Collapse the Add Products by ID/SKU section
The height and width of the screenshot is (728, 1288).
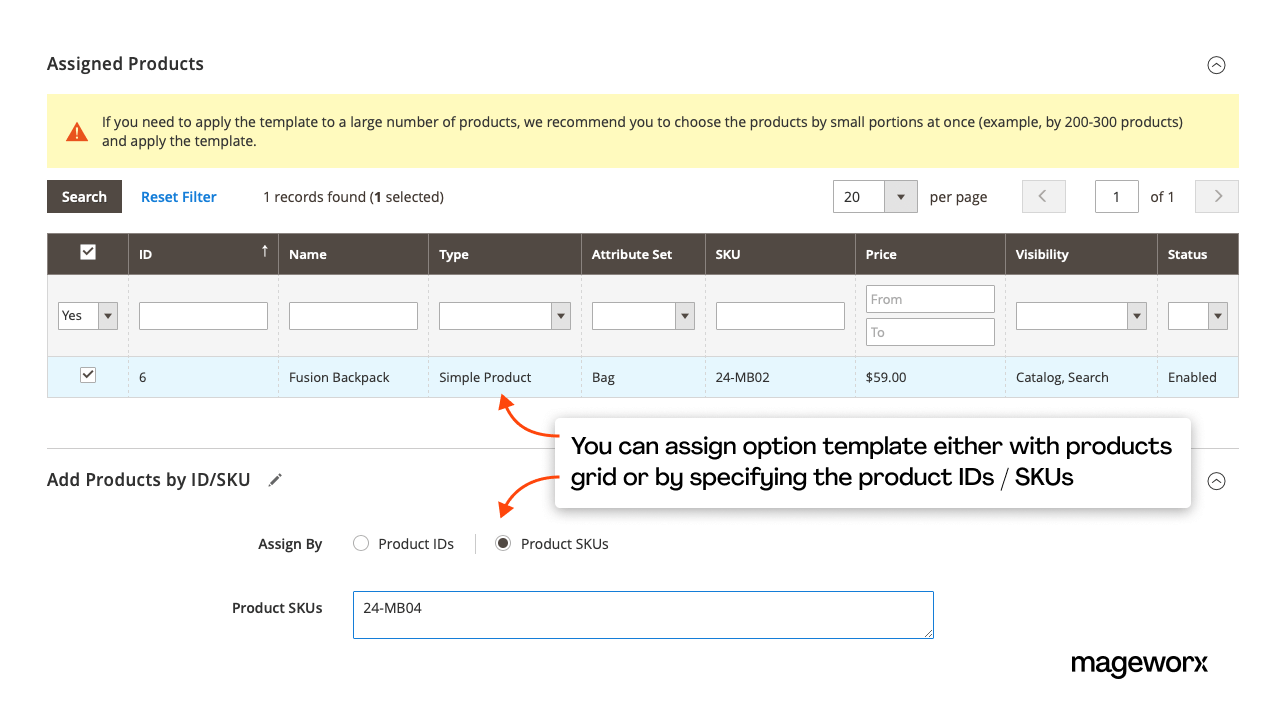[x=1216, y=481]
